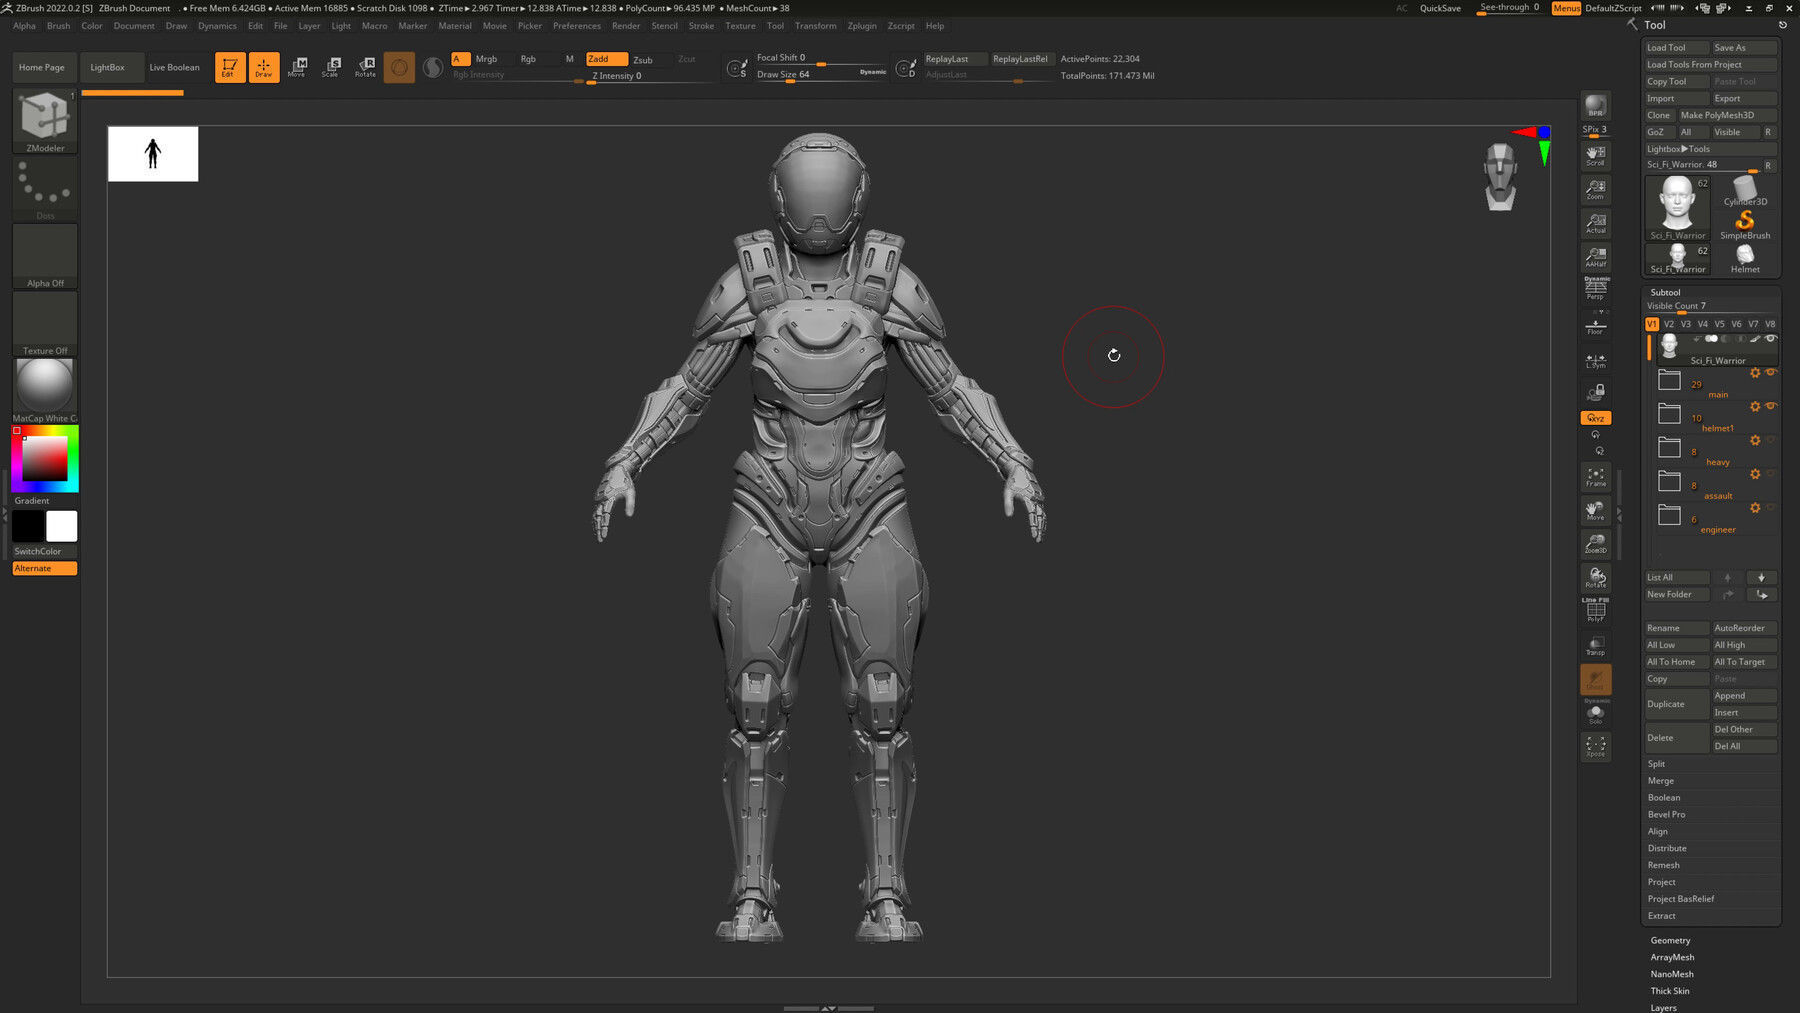The image size is (1800, 1013).
Task: Click the Zoom canvas icon
Action: pos(1595,189)
